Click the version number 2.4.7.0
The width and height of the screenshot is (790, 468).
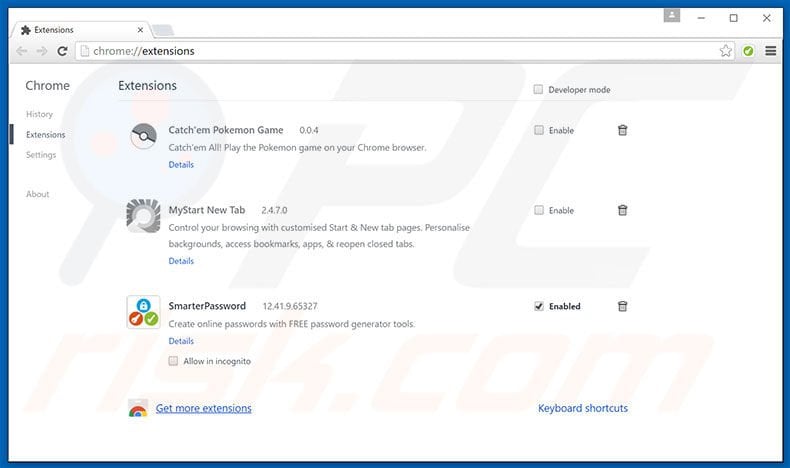(x=274, y=210)
